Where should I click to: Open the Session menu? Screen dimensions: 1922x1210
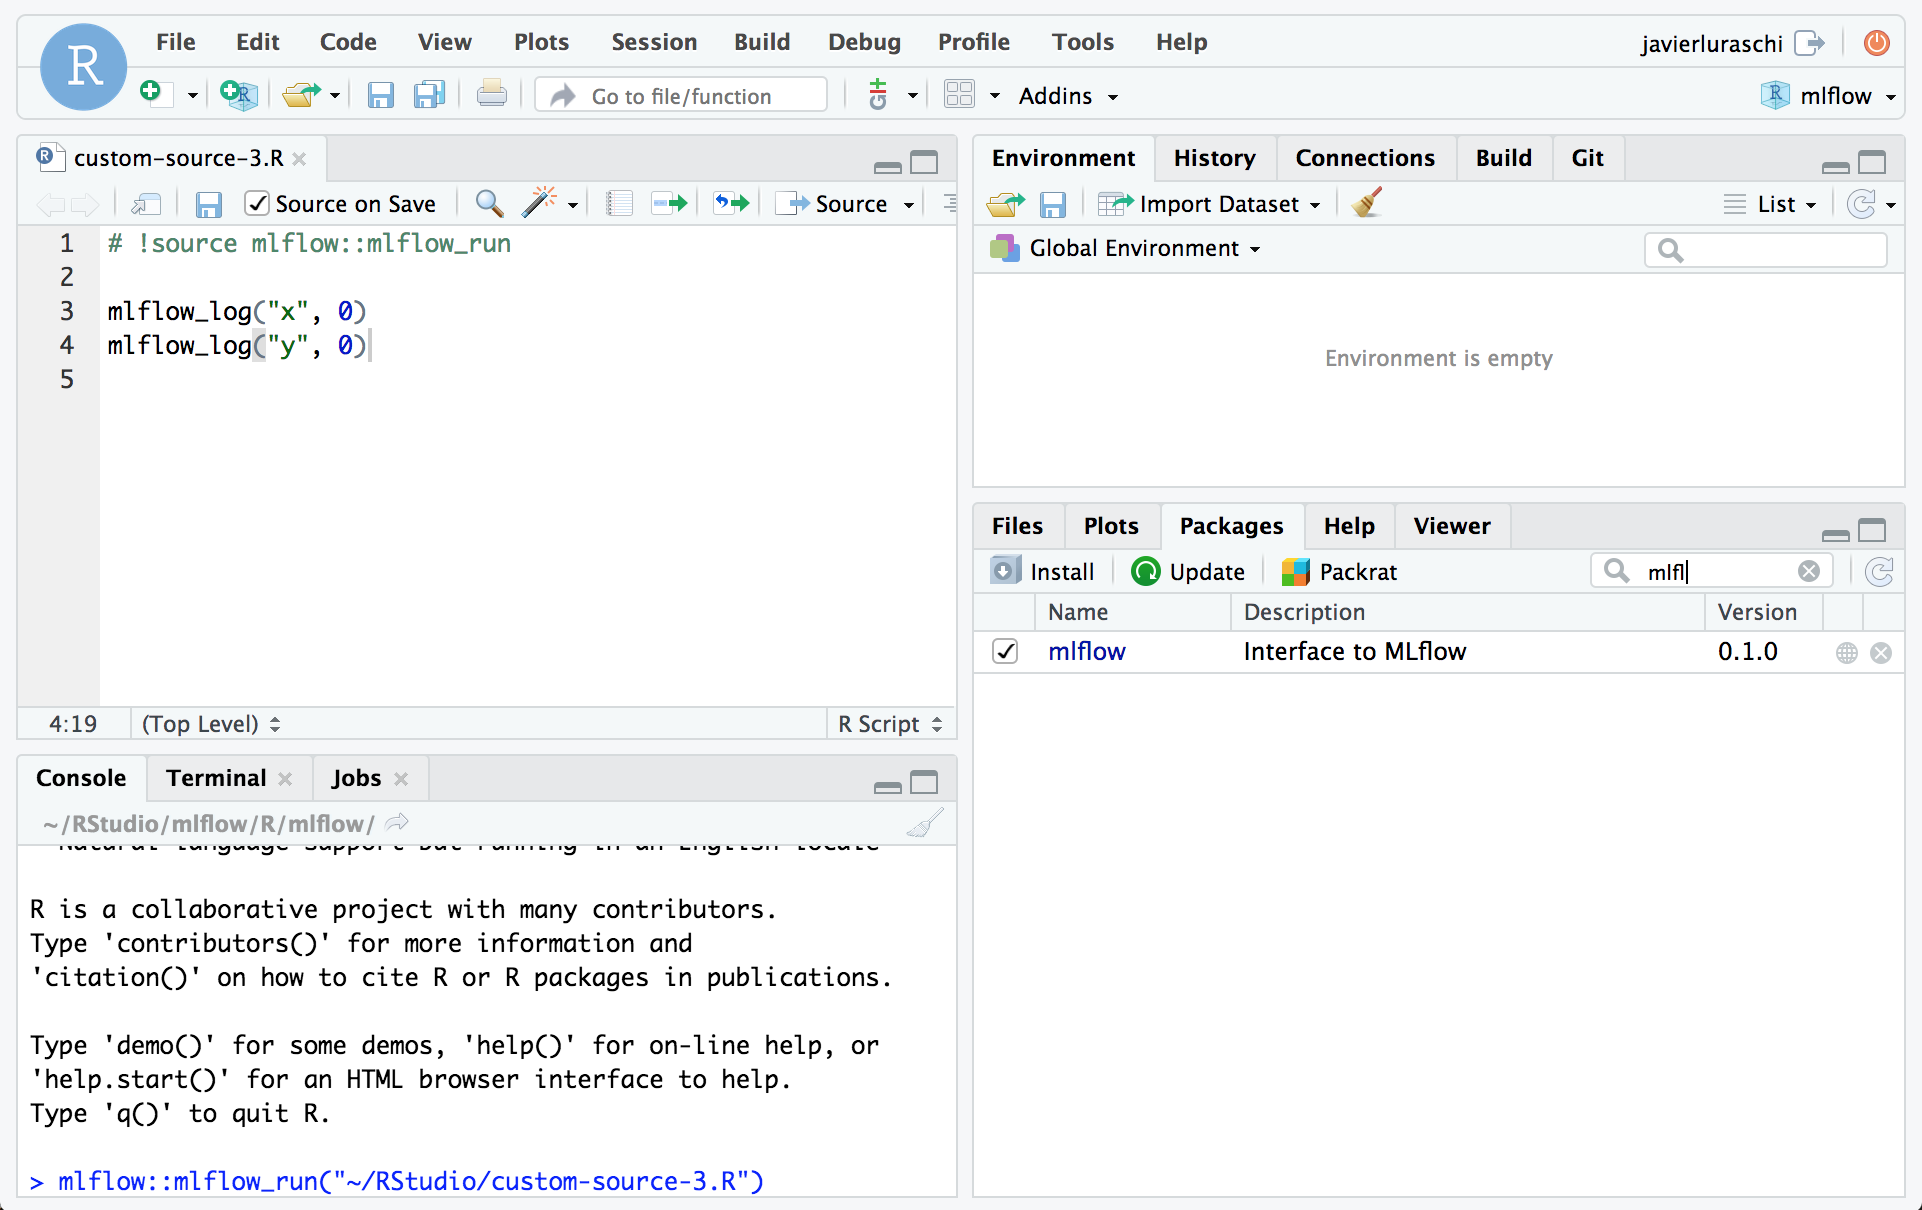654,42
